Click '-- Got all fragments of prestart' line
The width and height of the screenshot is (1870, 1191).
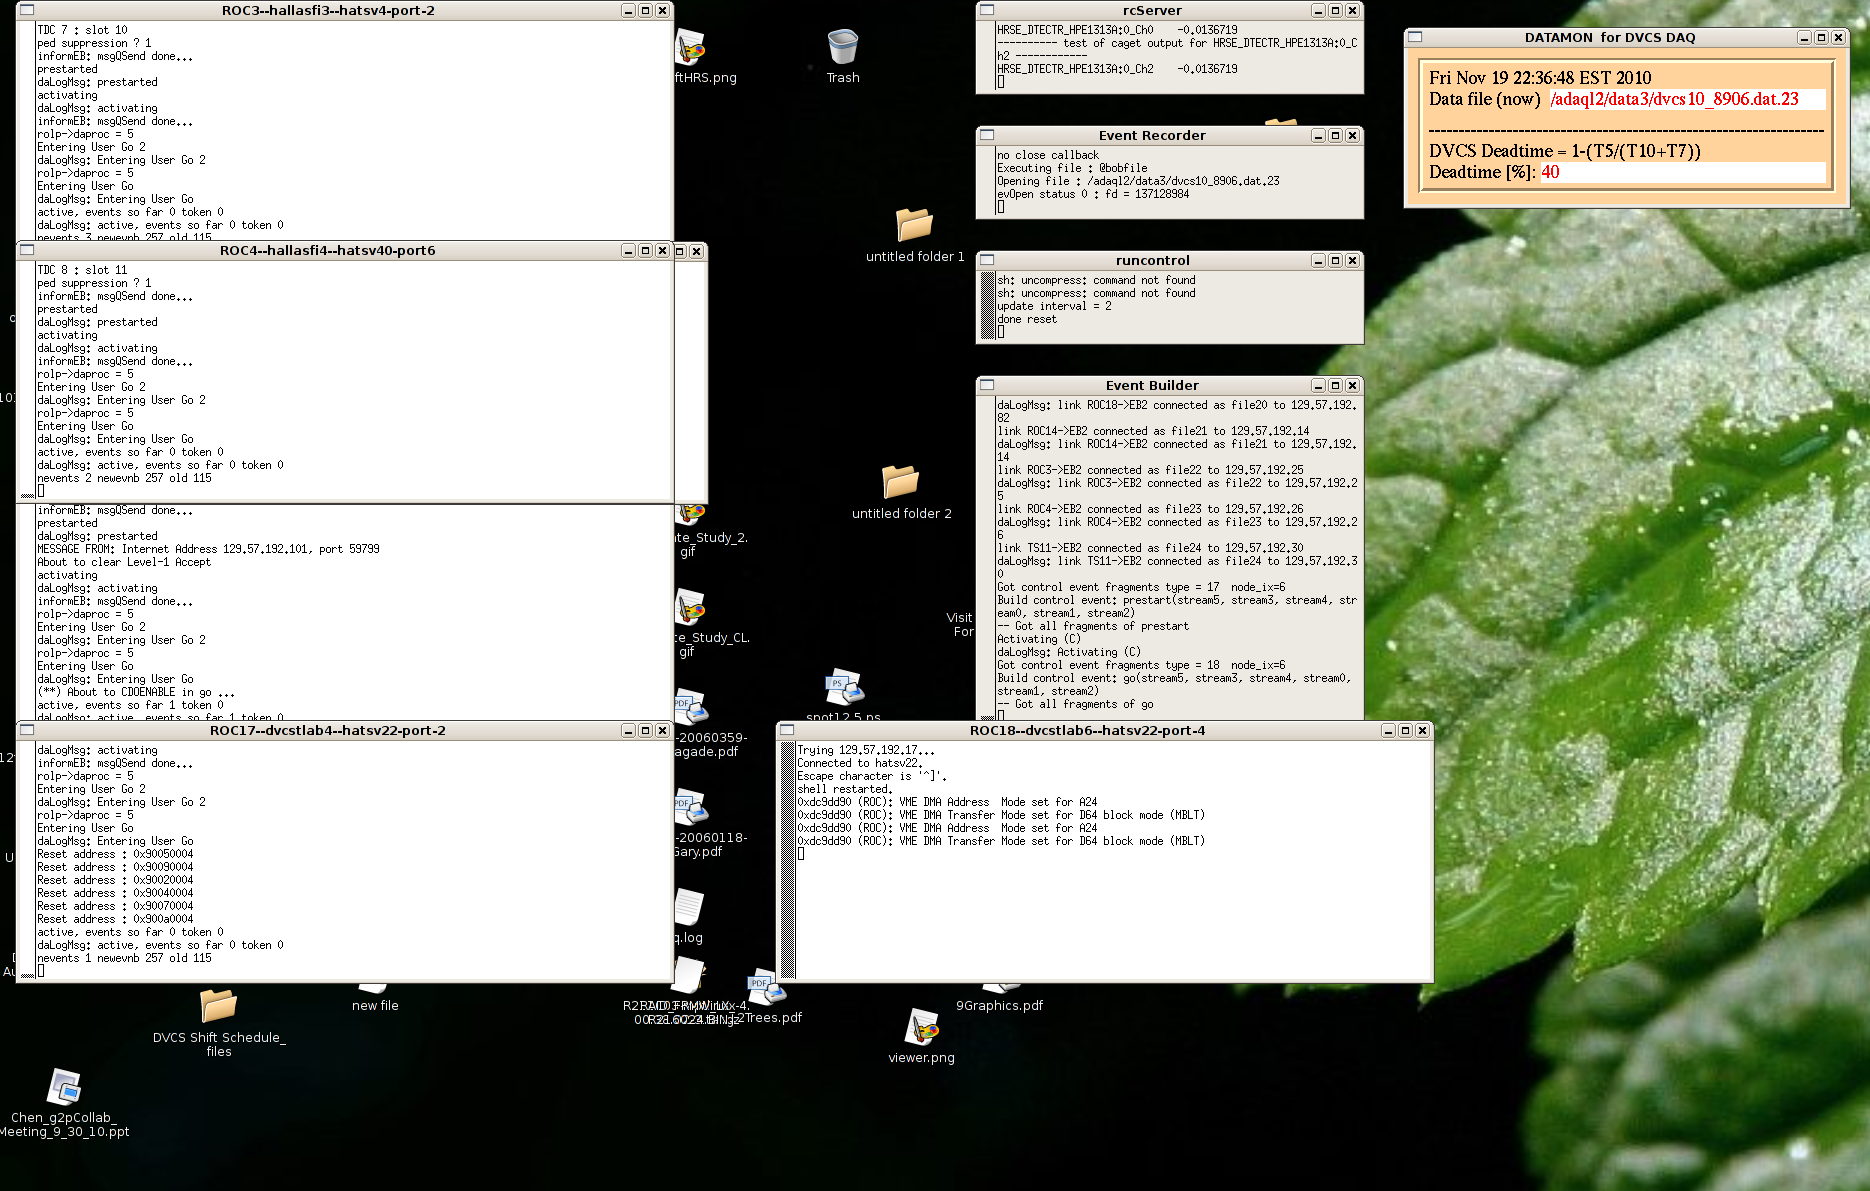(1093, 626)
